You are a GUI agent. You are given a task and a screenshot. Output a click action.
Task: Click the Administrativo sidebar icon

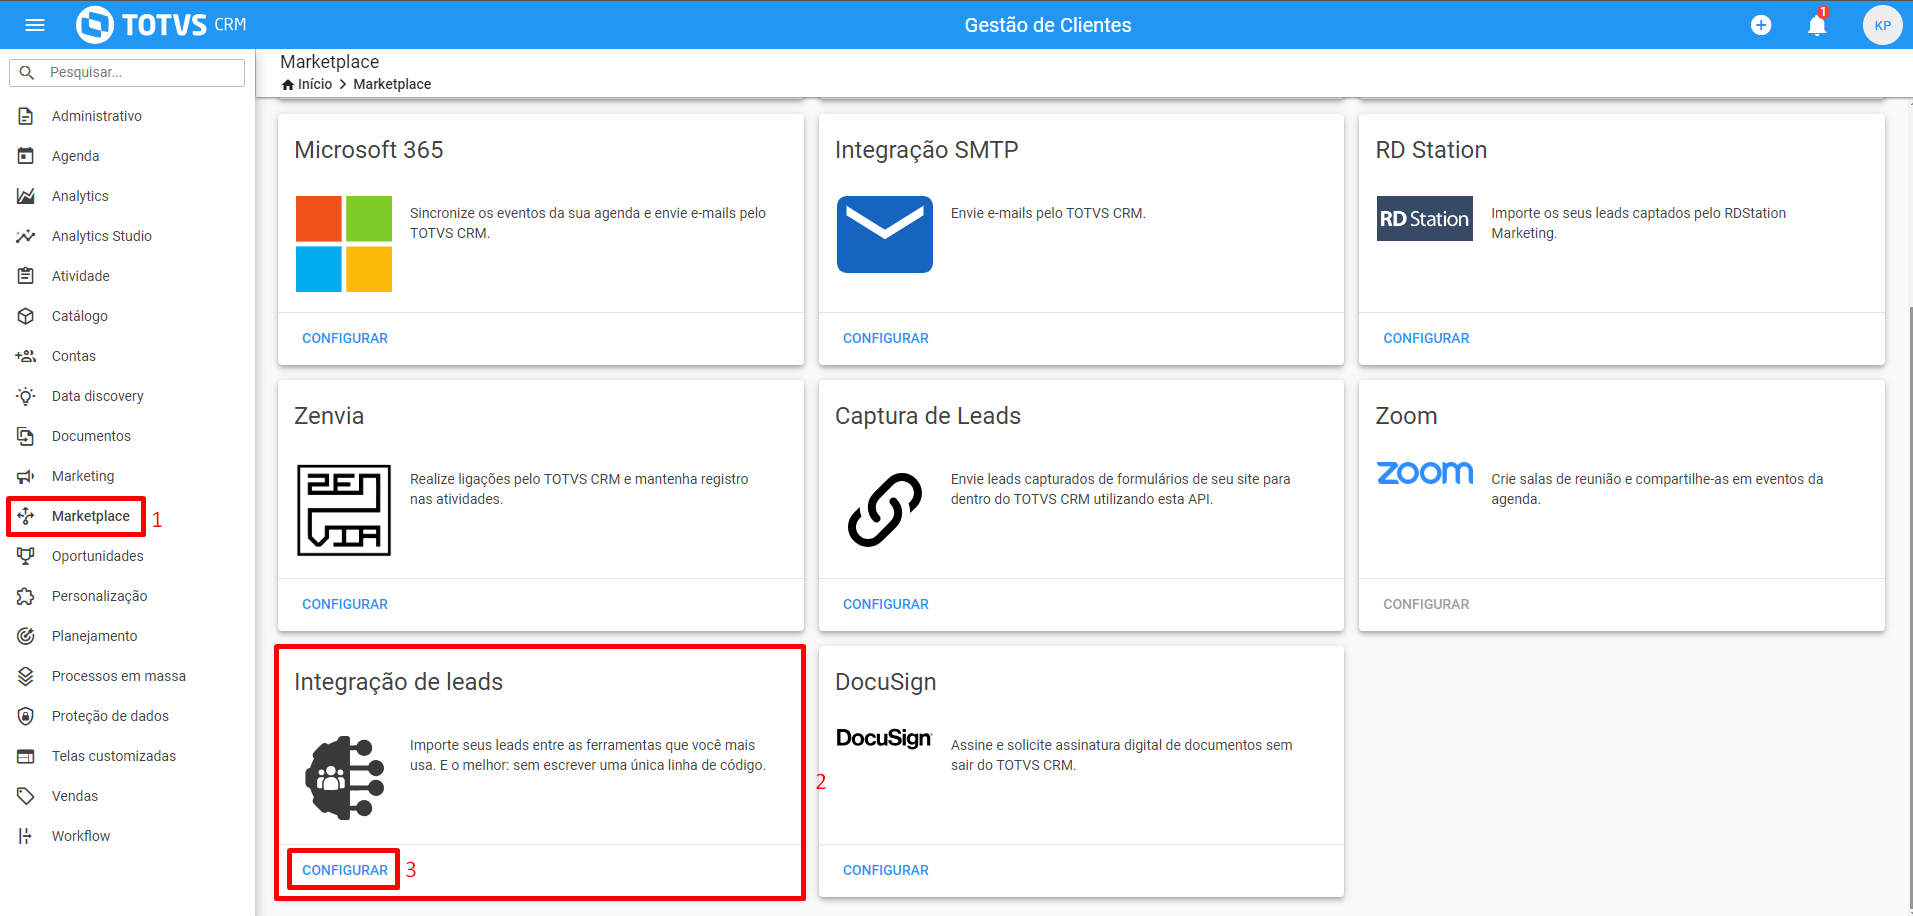click(26, 116)
